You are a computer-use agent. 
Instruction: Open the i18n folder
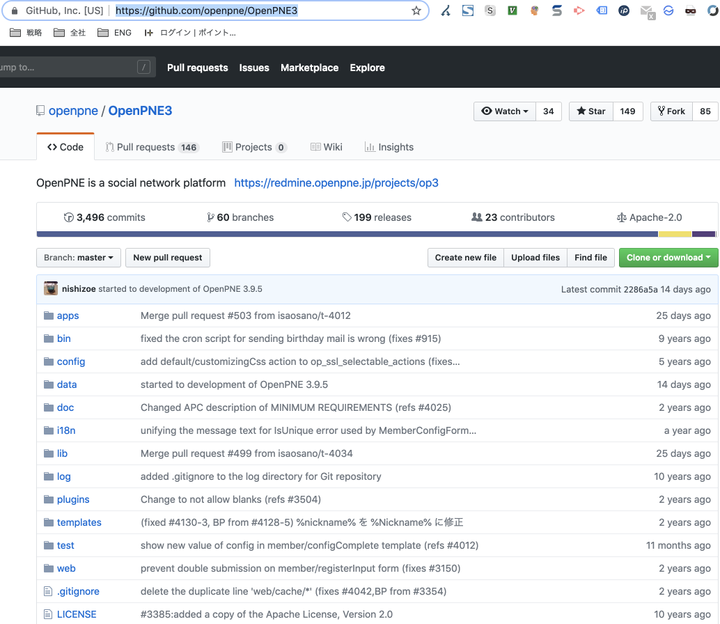click(x=66, y=430)
